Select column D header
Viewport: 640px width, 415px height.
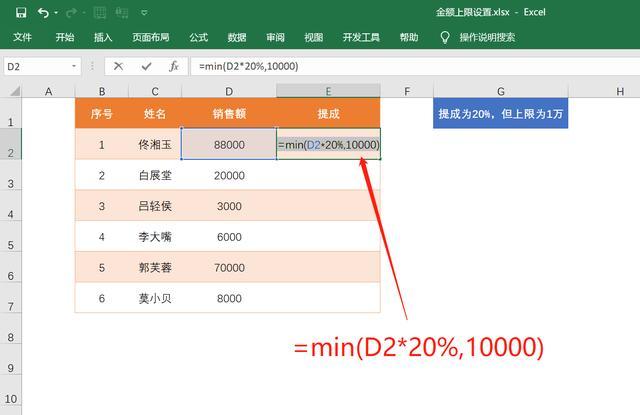228,91
